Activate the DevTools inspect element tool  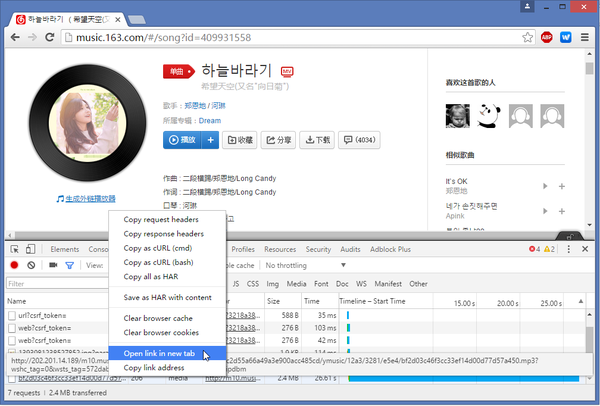(15, 249)
